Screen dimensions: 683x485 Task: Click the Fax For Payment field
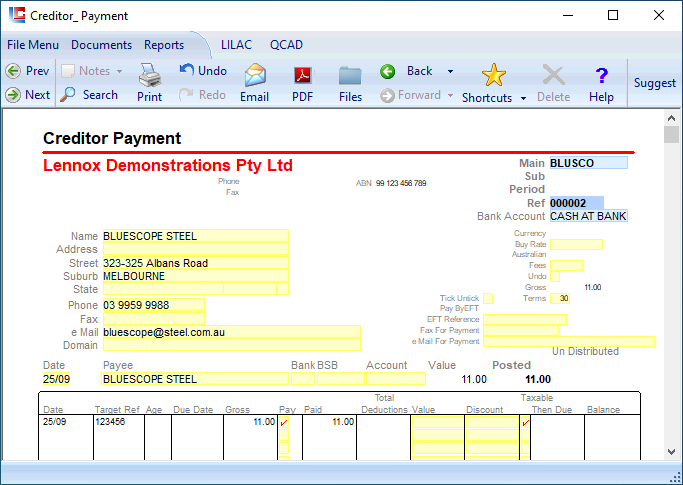[521, 331]
